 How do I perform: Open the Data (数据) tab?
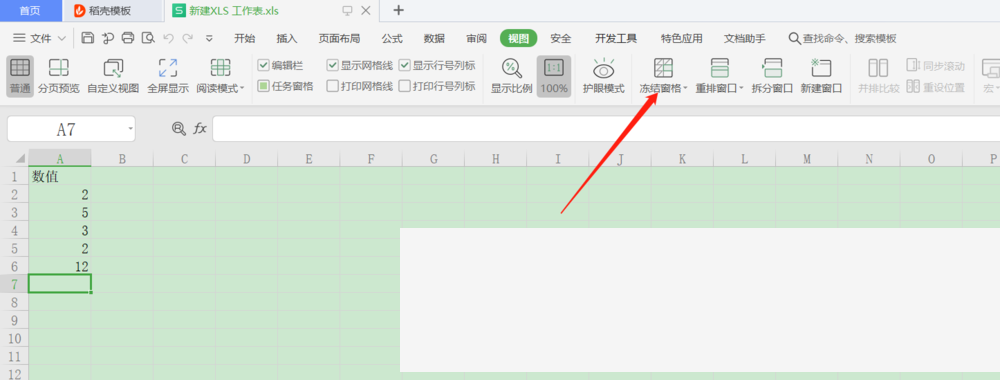[434, 38]
